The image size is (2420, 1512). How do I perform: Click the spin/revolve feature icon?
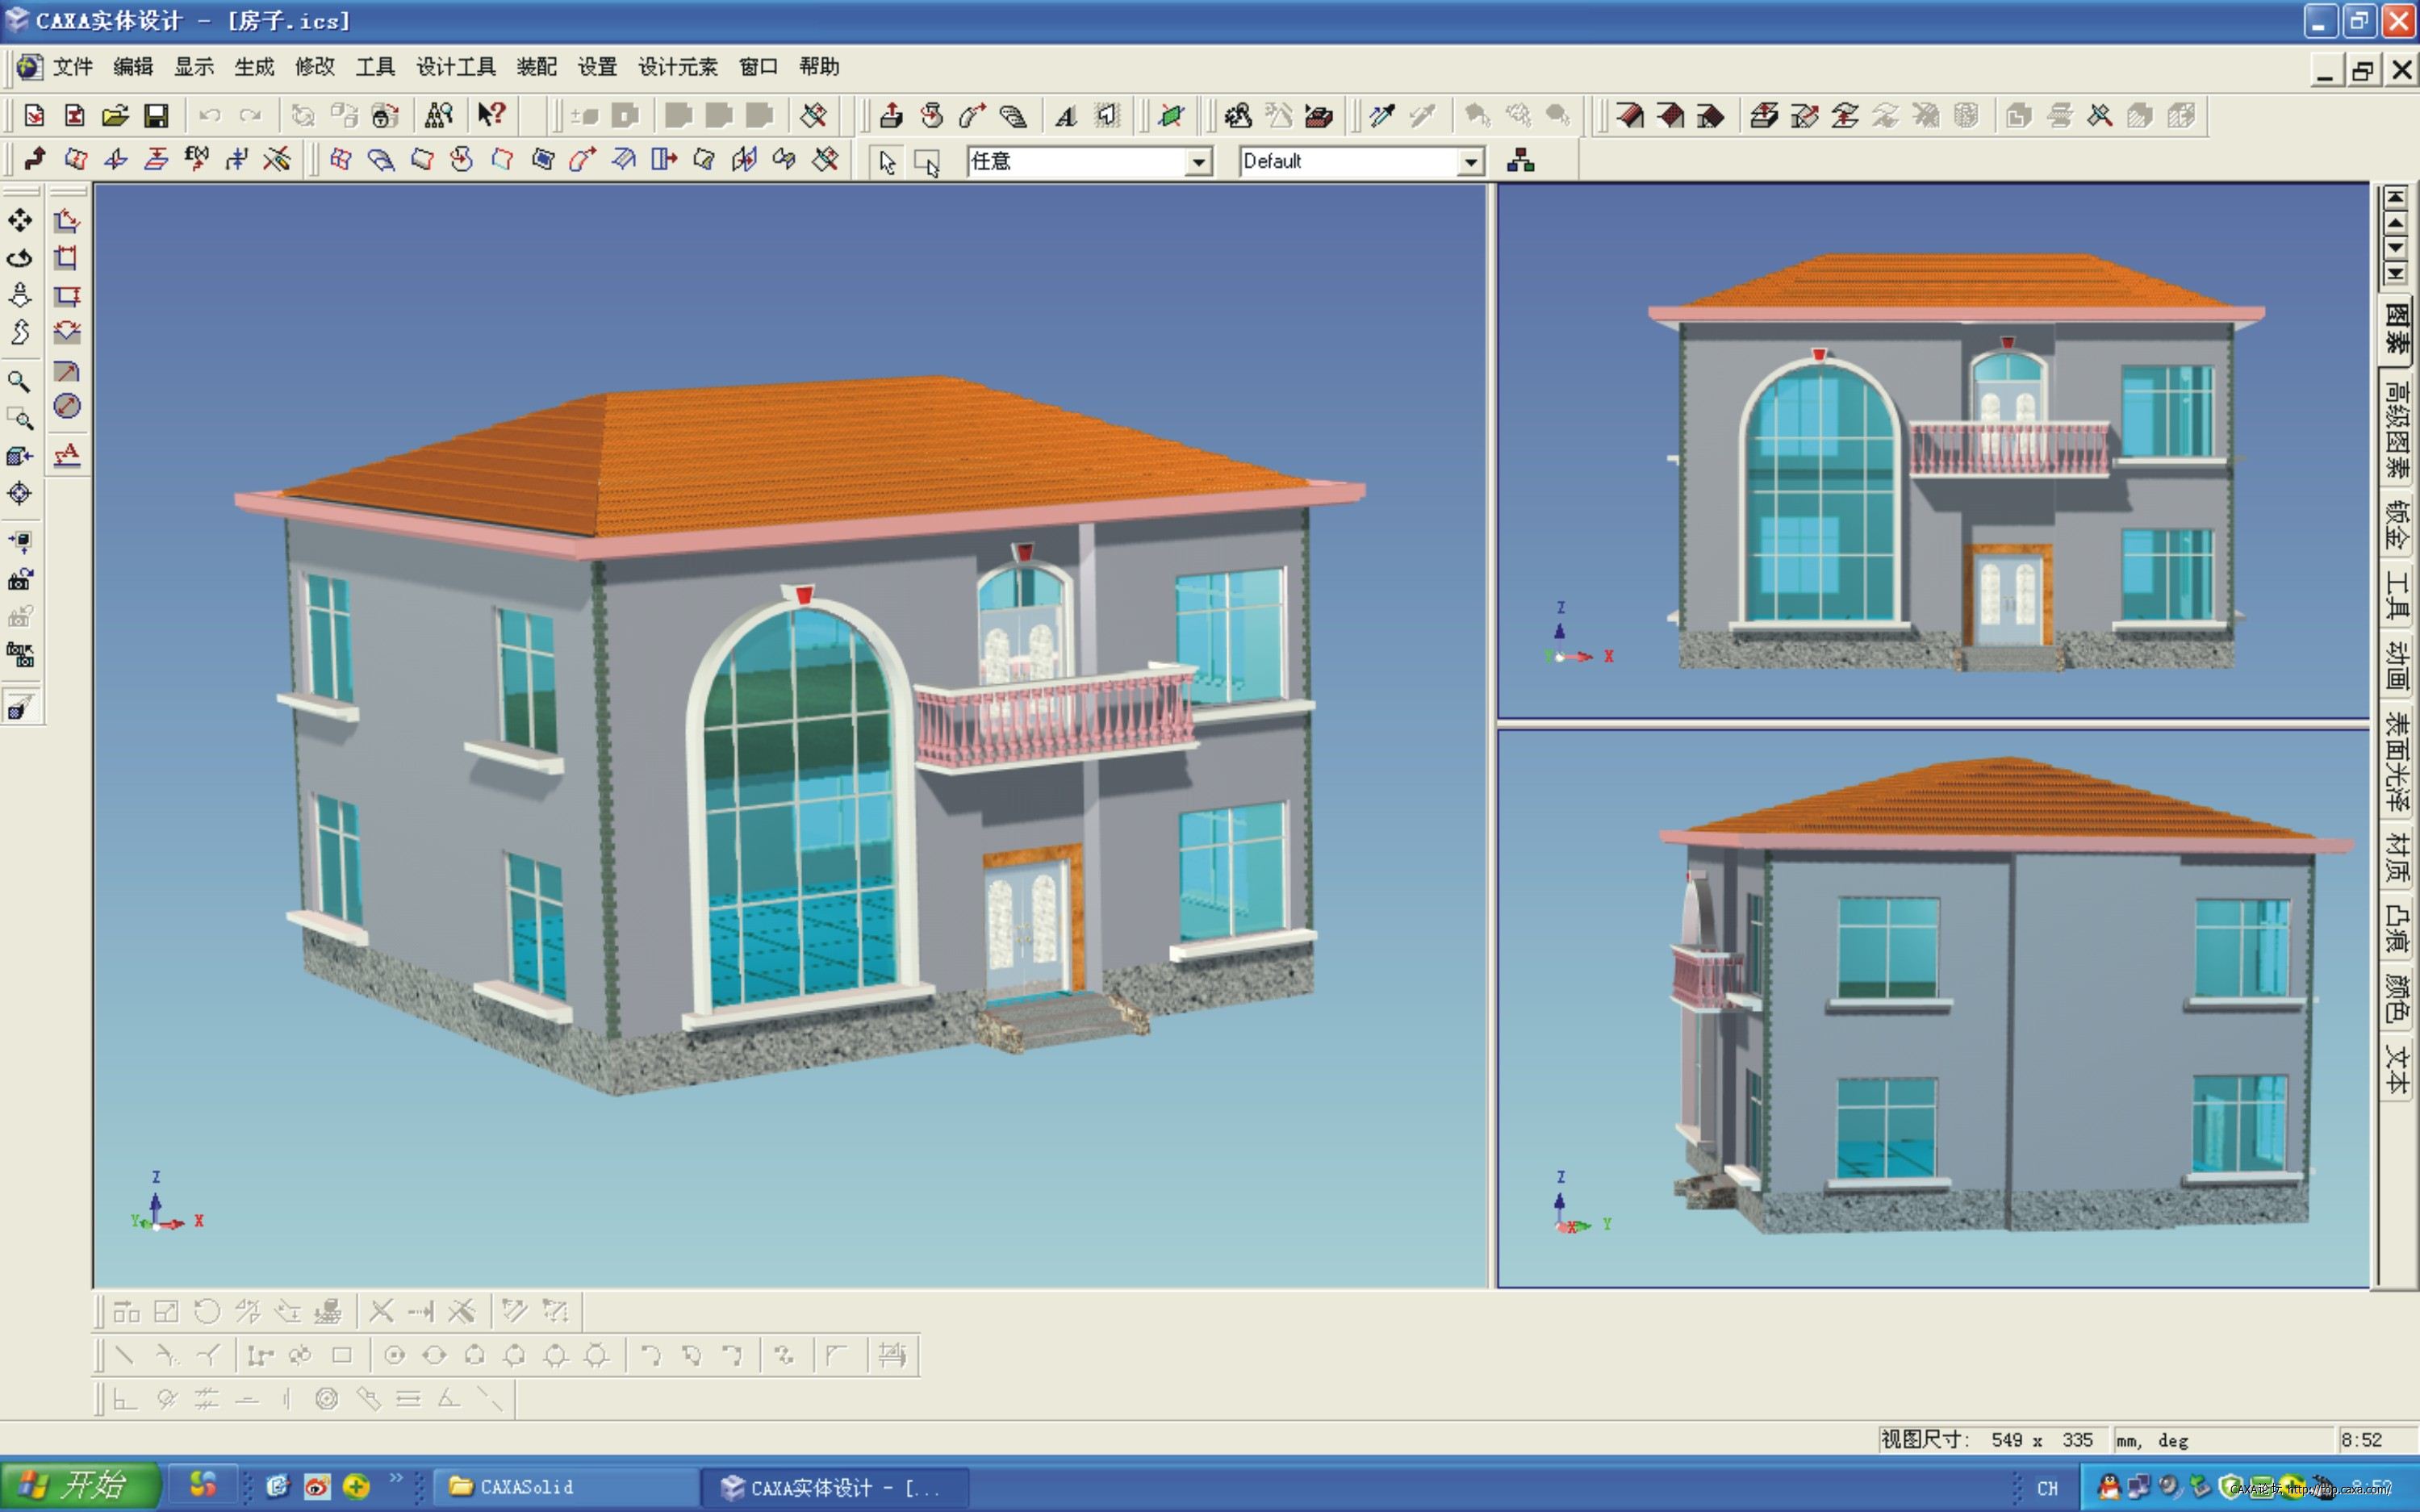coord(932,116)
